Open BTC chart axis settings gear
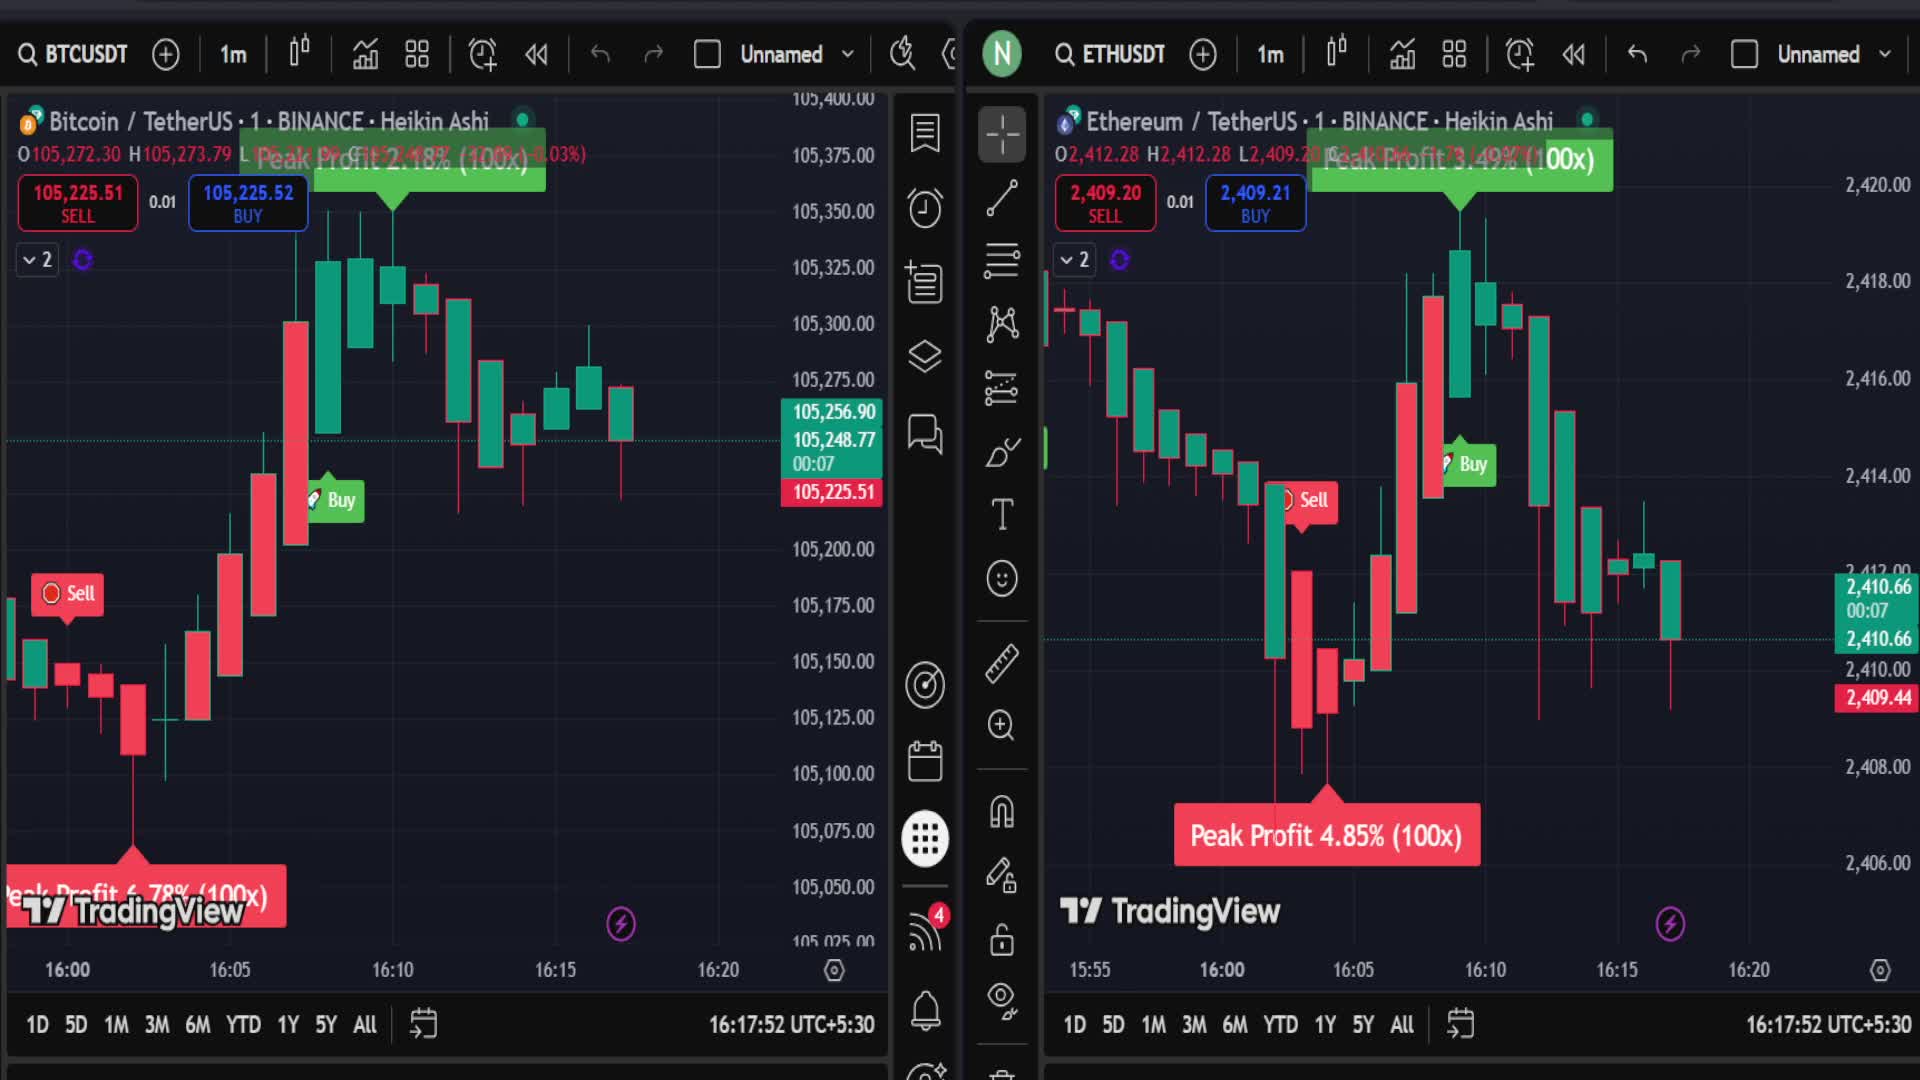The image size is (1920, 1080). (x=834, y=970)
